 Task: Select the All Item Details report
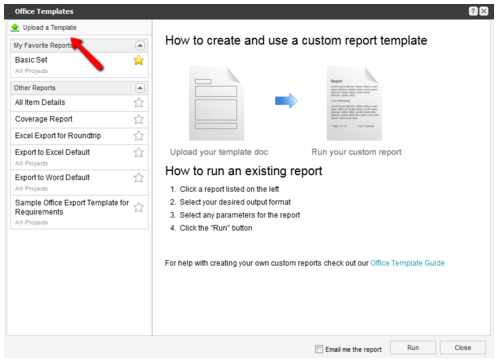(x=79, y=103)
